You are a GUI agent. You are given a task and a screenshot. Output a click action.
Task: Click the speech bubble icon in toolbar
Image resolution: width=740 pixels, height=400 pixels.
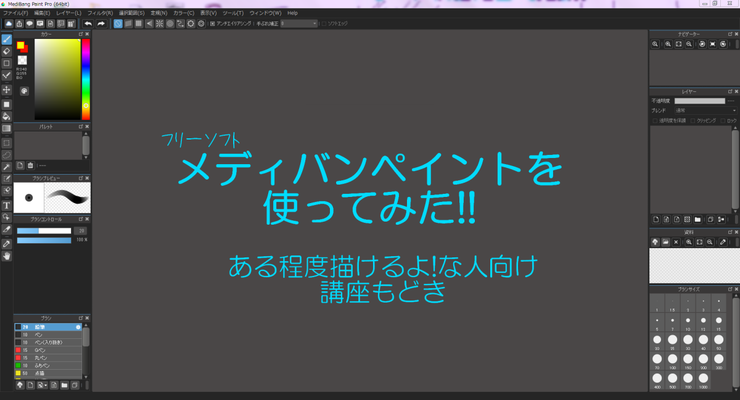click(x=30, y=24)
